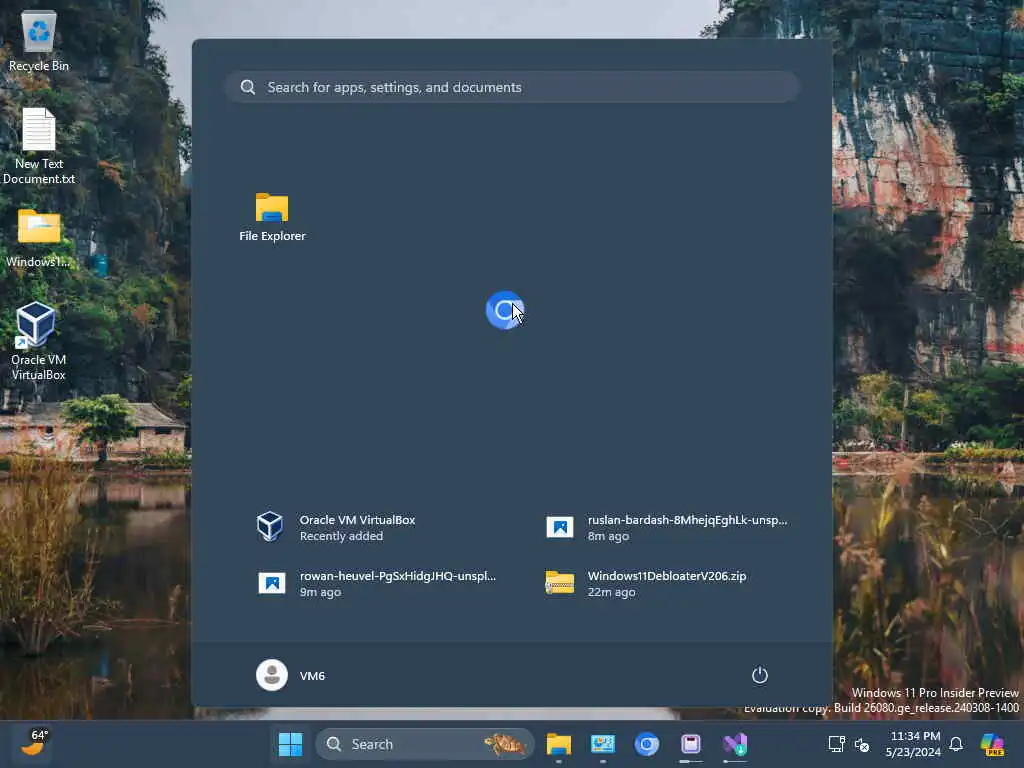Select the Oracle VM VirtualBox desktop shortcut
The height and width of the screenshot is (768, 1024).
[x=39, y=342]
